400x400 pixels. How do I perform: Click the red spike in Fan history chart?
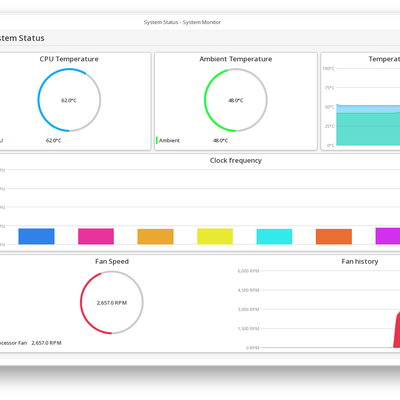397,331
